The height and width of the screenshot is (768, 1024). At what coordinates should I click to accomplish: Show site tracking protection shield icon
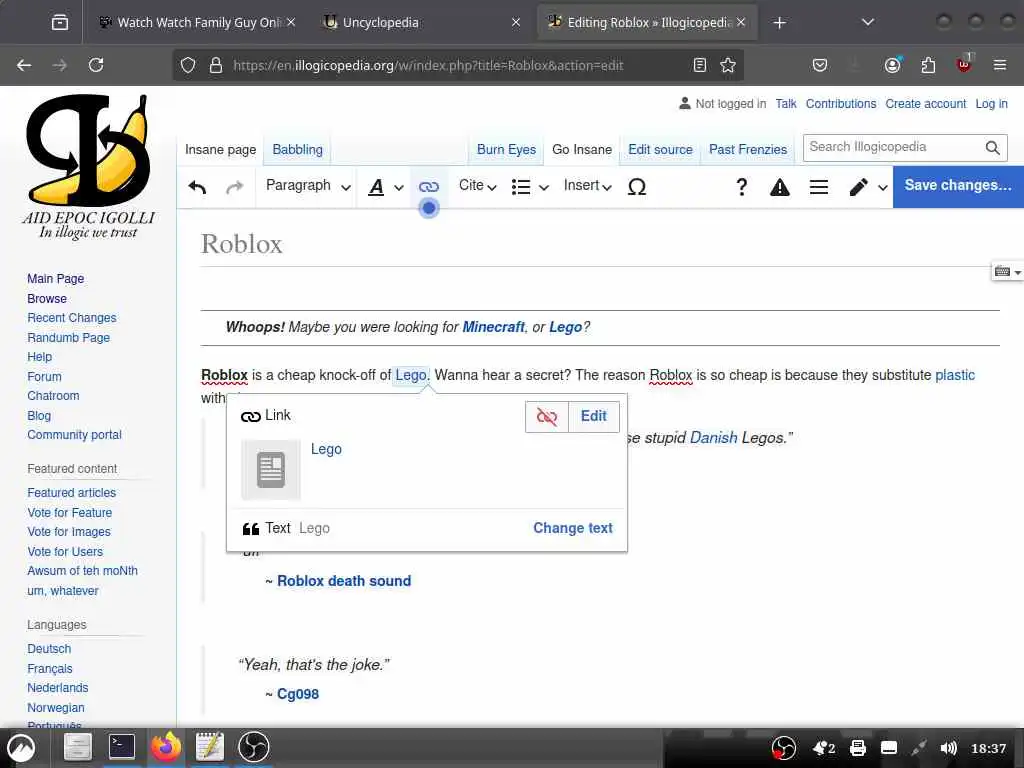pyautogui.click(x=188, y=65)
